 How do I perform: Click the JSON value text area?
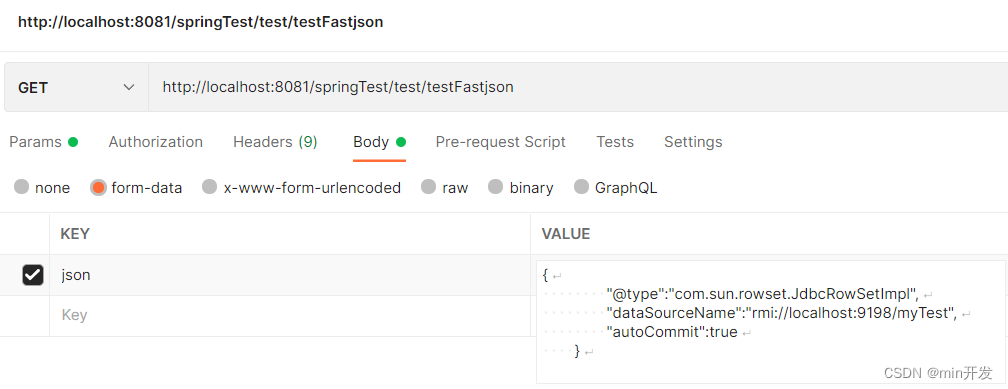coord(770,321)
